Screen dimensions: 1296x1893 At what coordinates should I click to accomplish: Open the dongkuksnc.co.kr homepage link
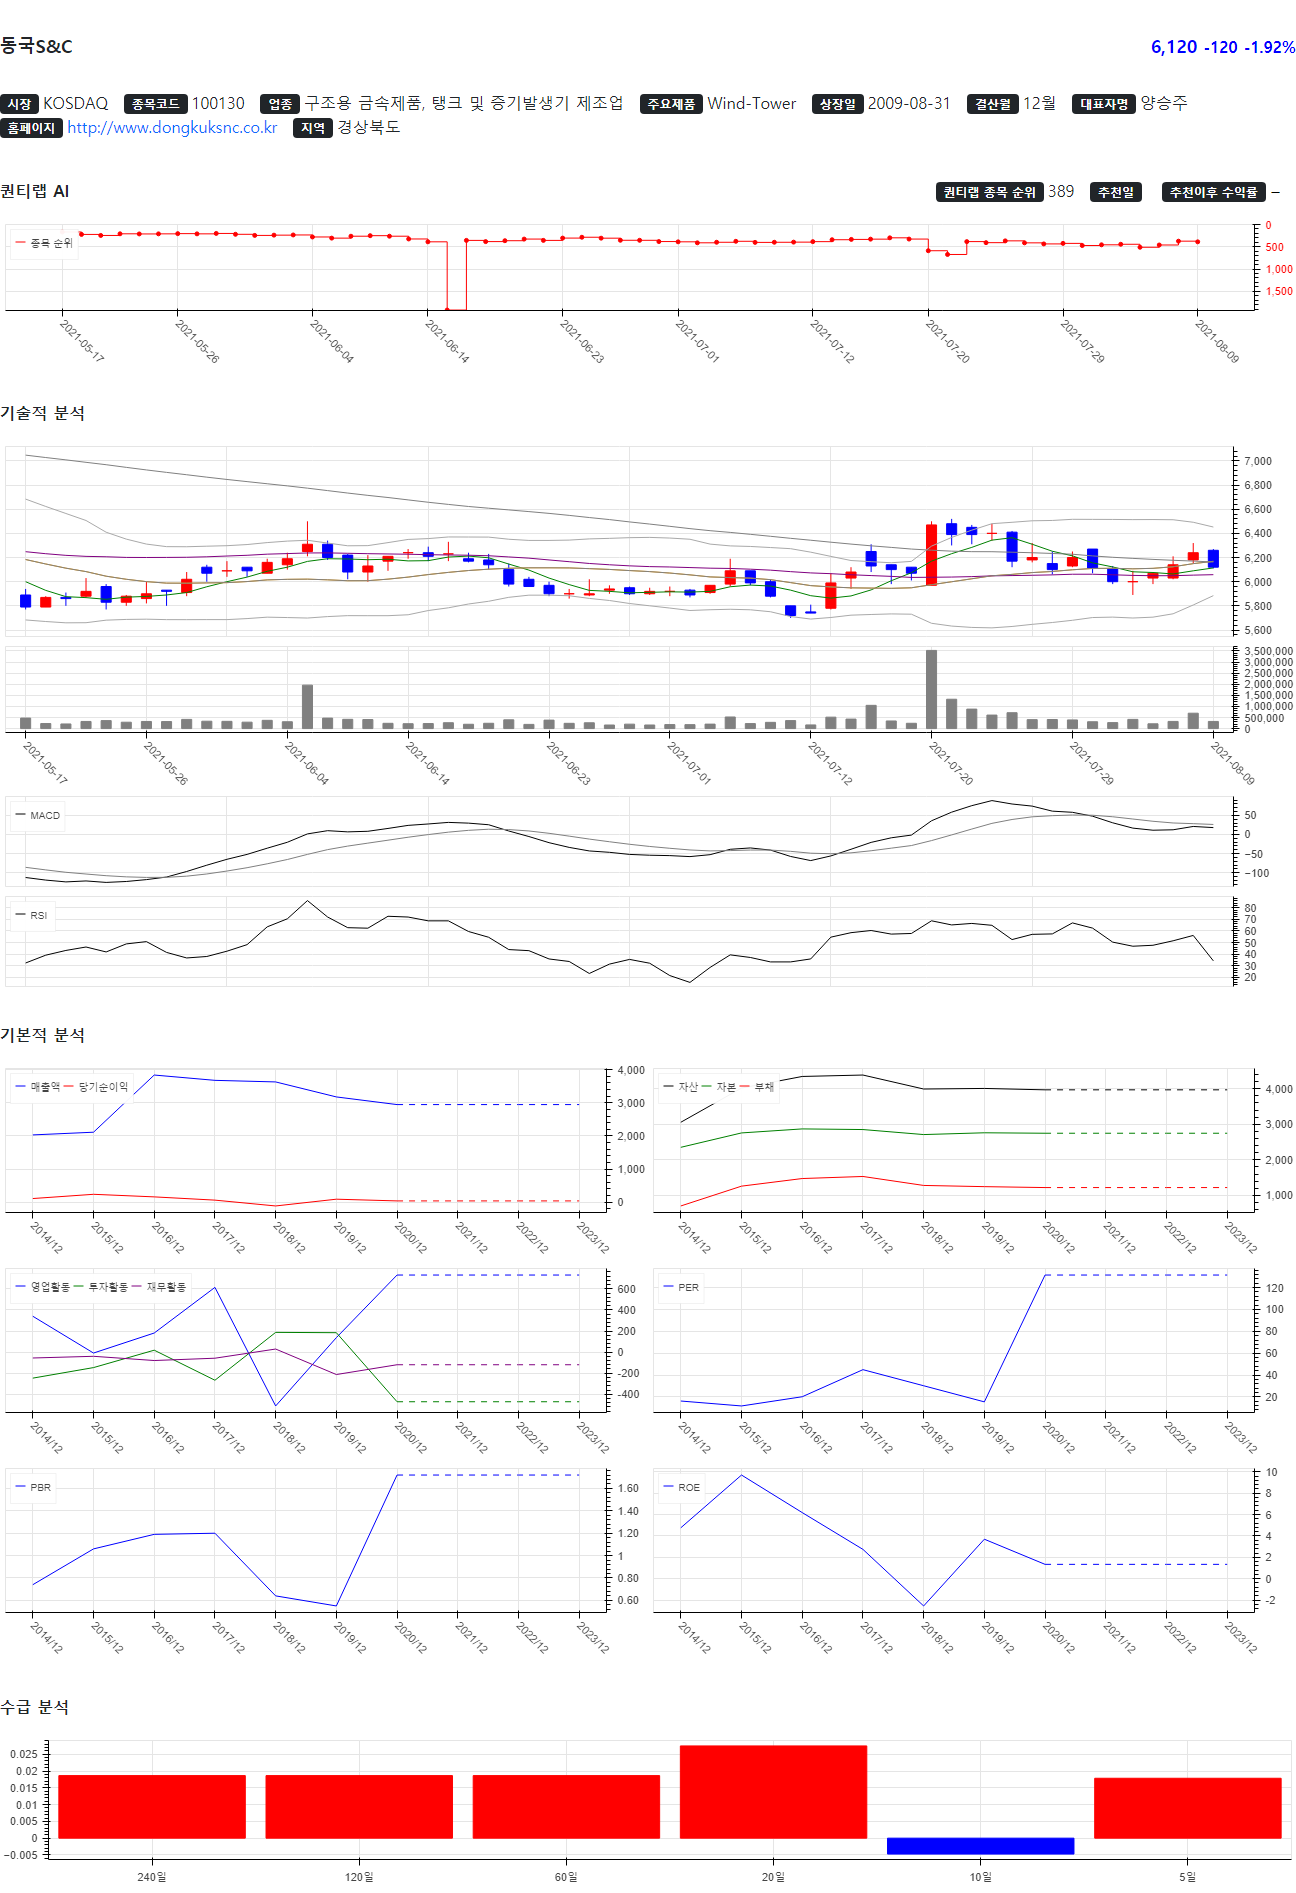click(x=172, y=128)
